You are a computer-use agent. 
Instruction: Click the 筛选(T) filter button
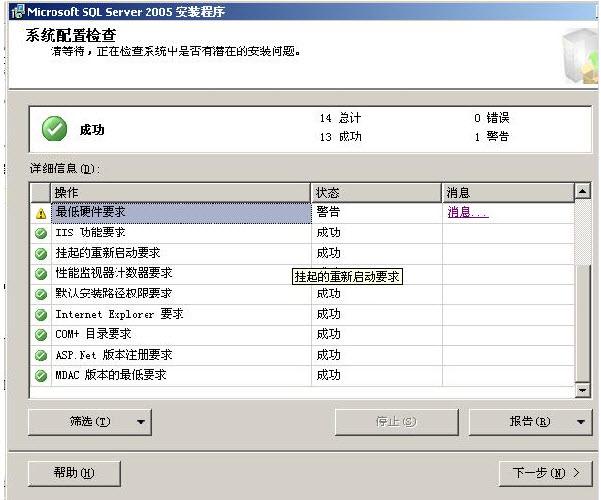click(90, 422)
